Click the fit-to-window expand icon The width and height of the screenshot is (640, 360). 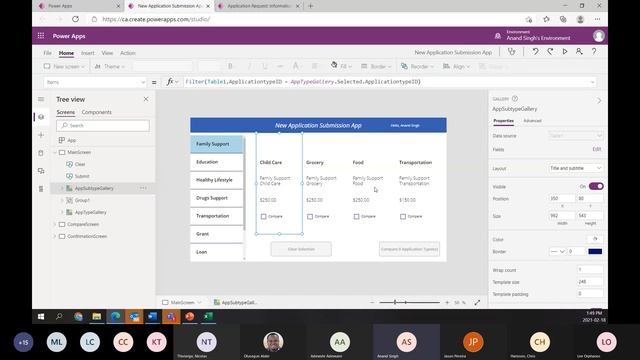pyautogui.click(x=477, y=302)
